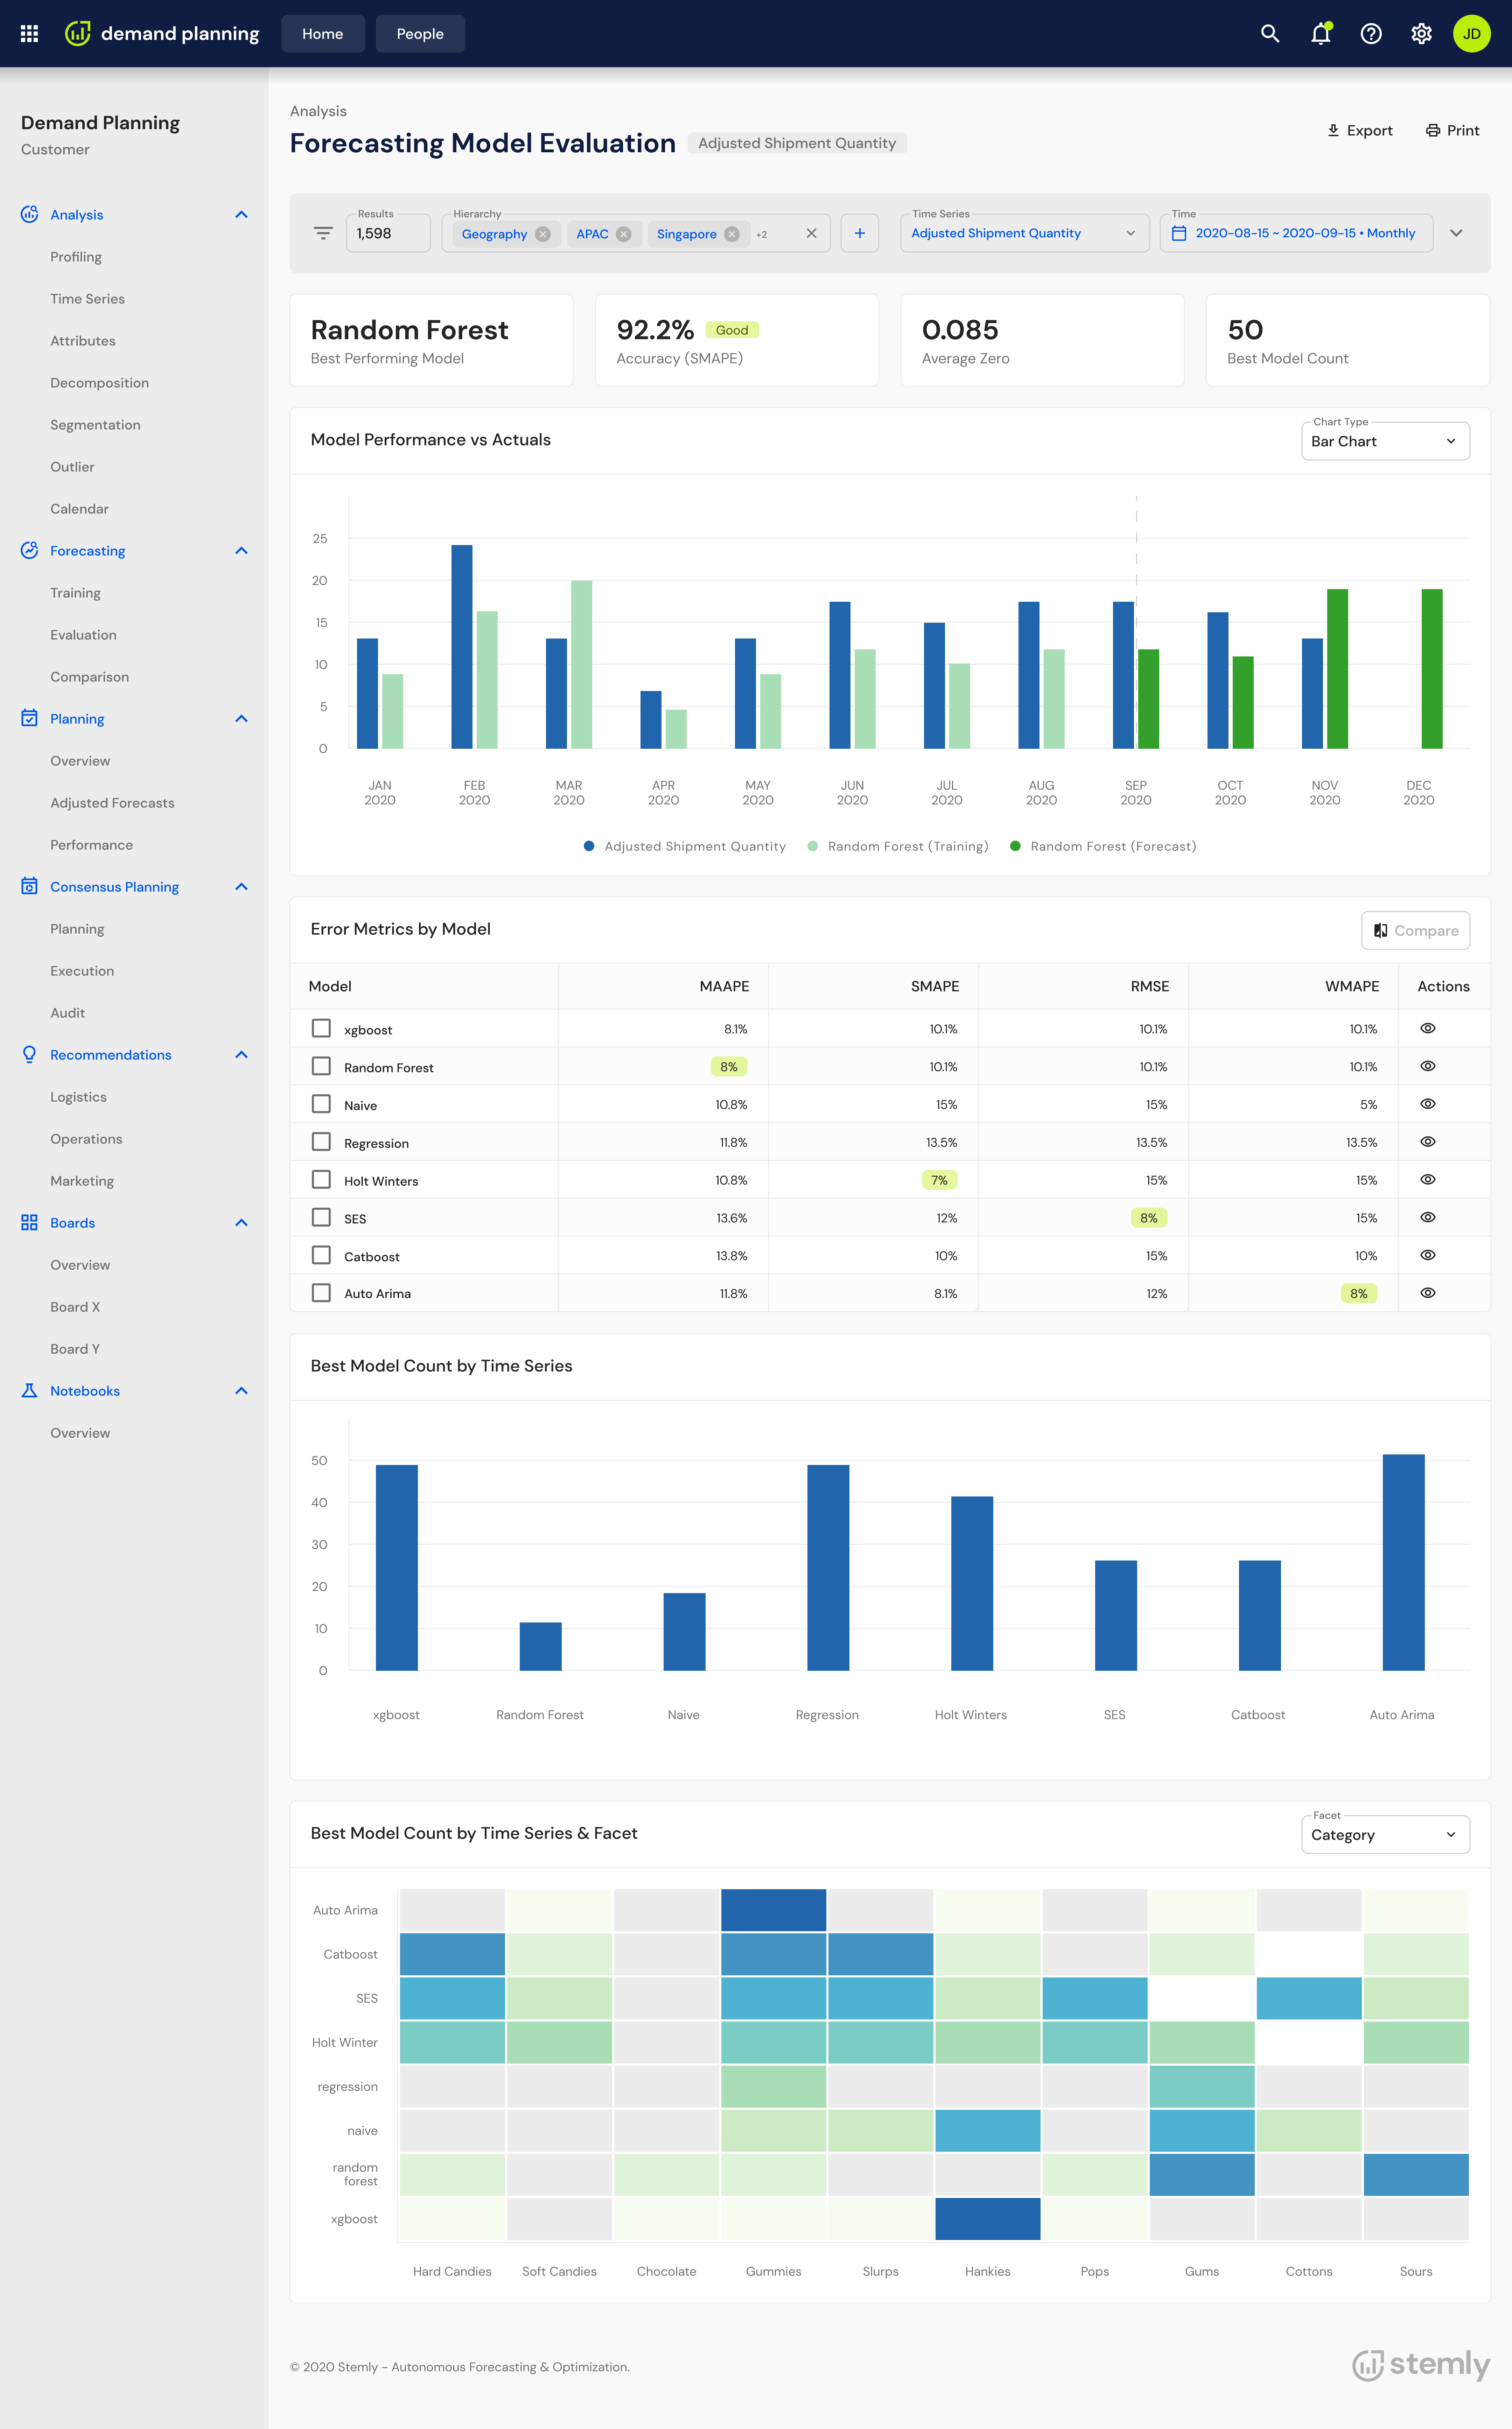
Task: Open the Outlier analysis page
Action: 72,467
